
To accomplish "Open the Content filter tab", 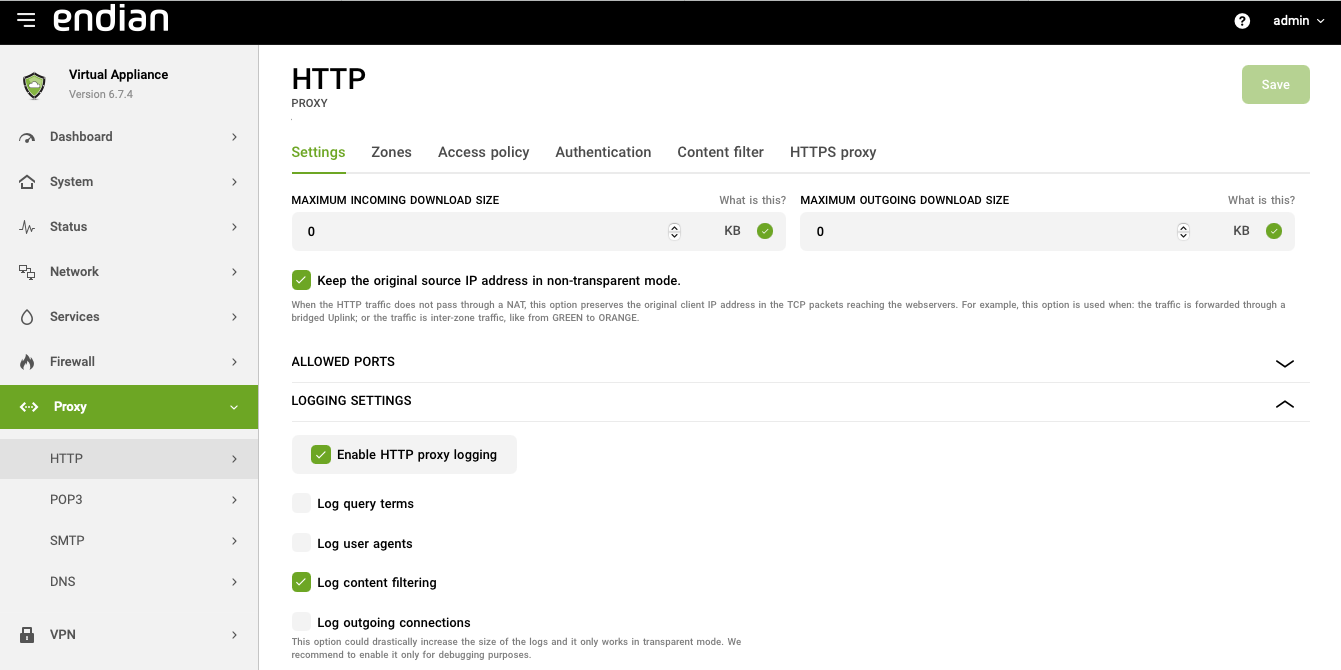I will point(720,152).
